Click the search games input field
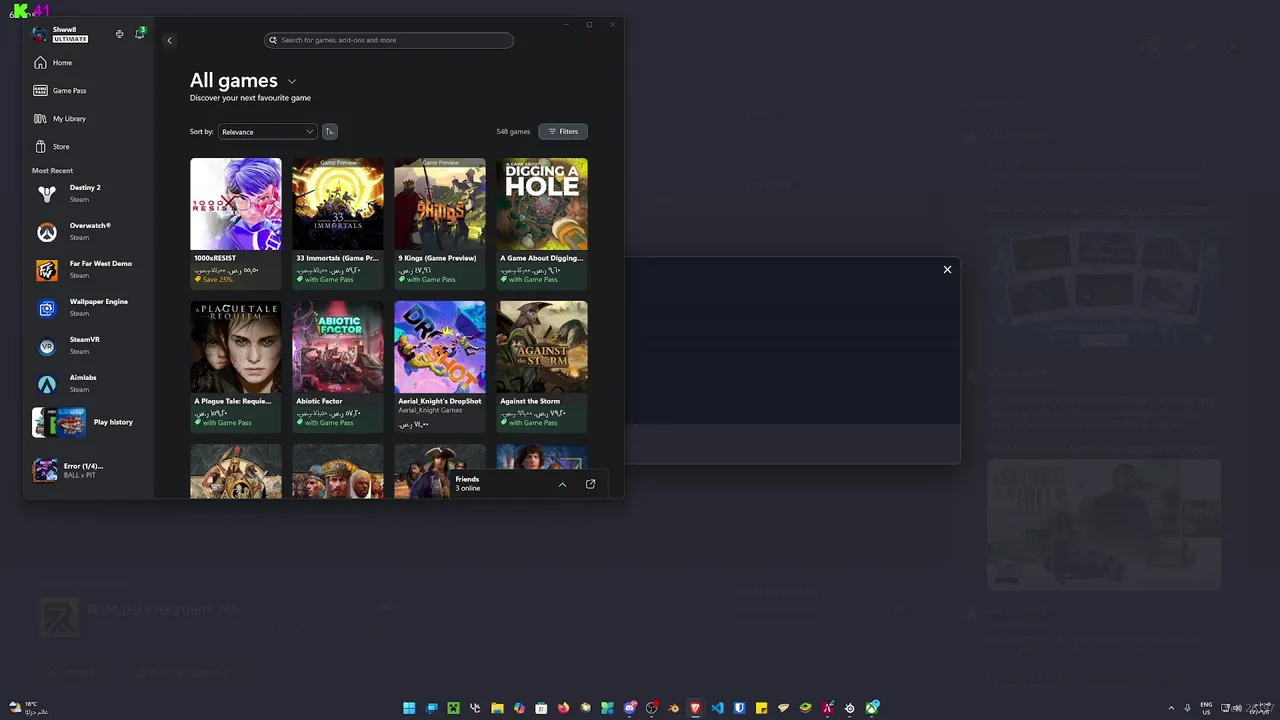 [x=389, y=40]
